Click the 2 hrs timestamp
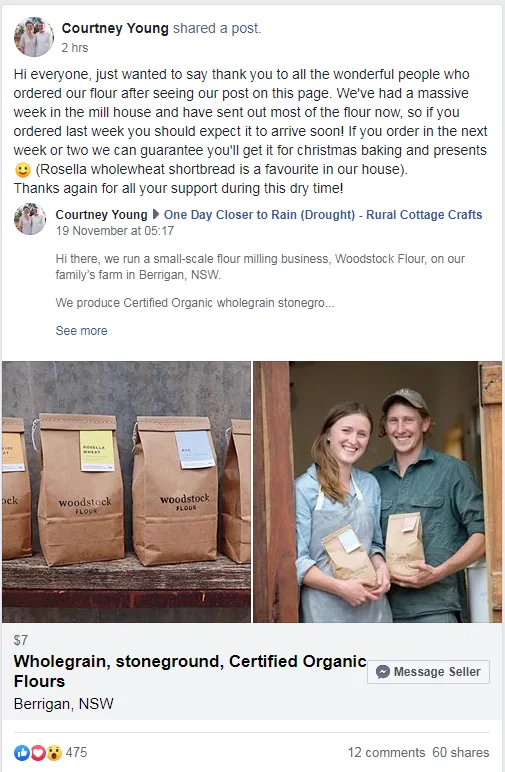 tap(75, 48)
